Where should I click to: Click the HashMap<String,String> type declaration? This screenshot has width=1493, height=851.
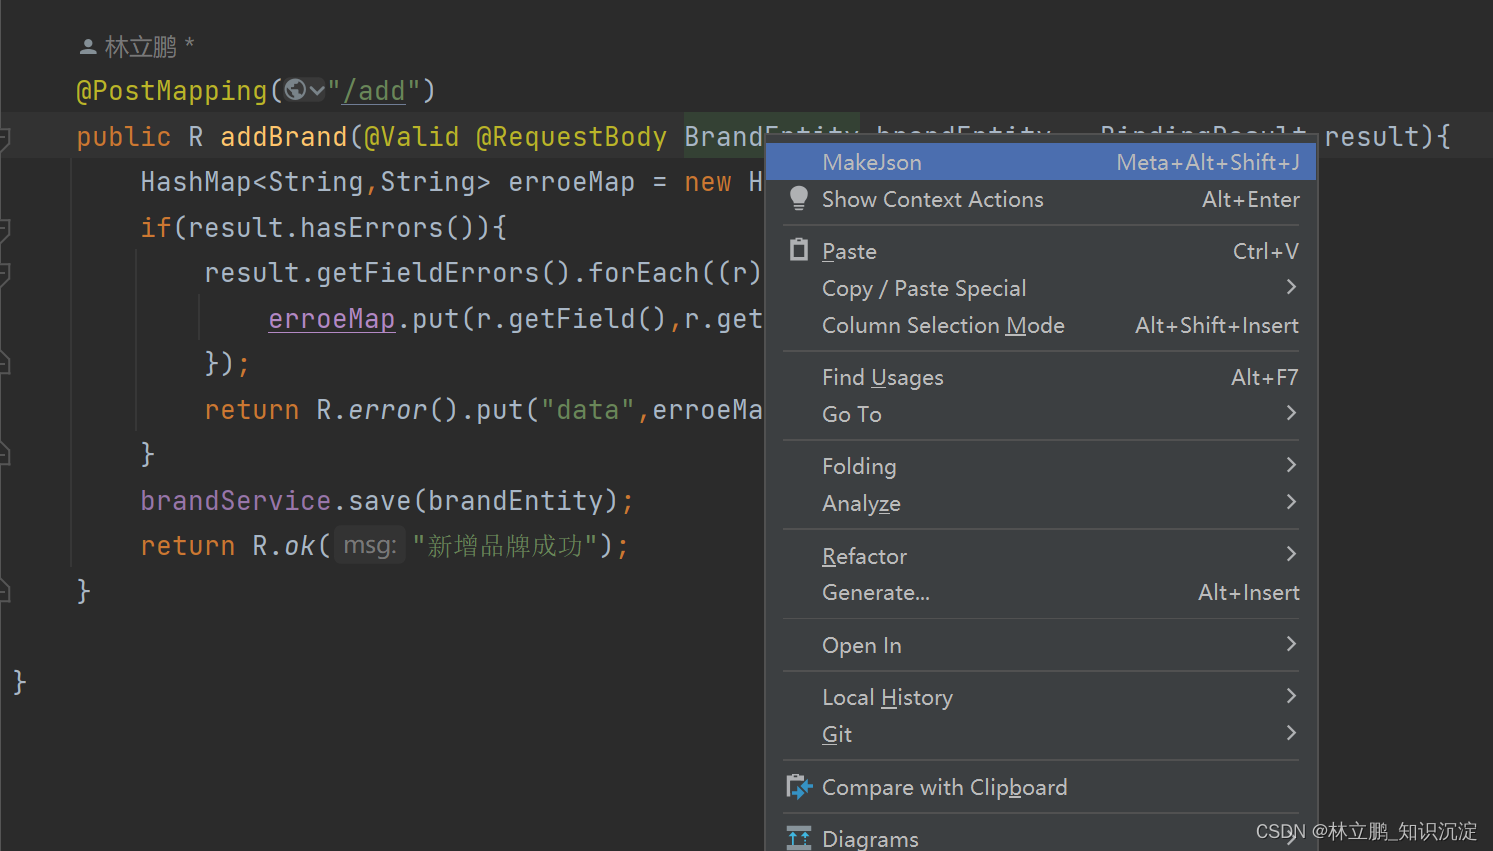pos(315,182)
